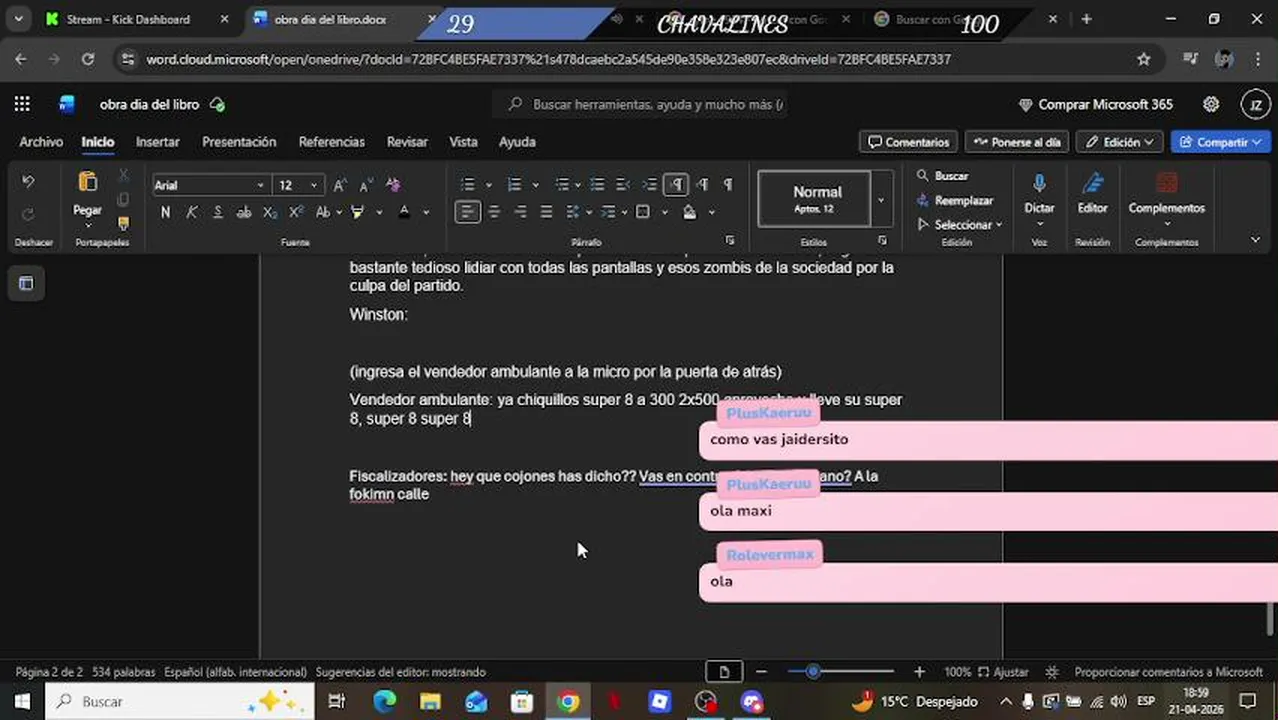The height and width of the screenshot is (720, 1278).
Task: Click Comprar Microsoft 365
Action: point(1095,104)
